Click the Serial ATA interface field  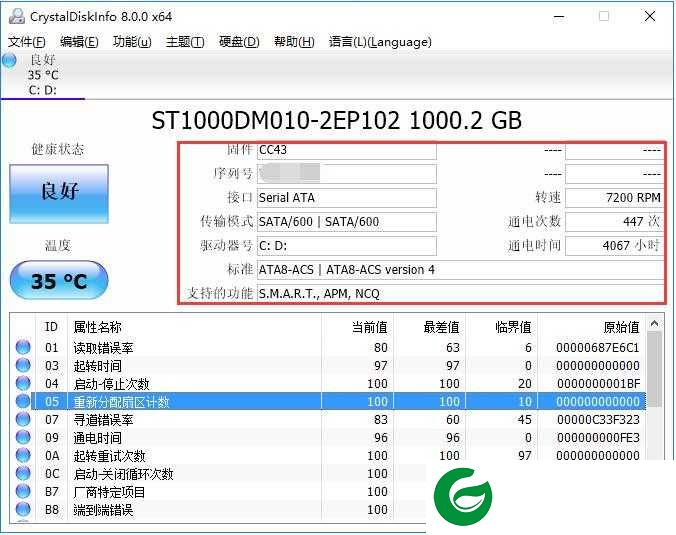[347, 198]
